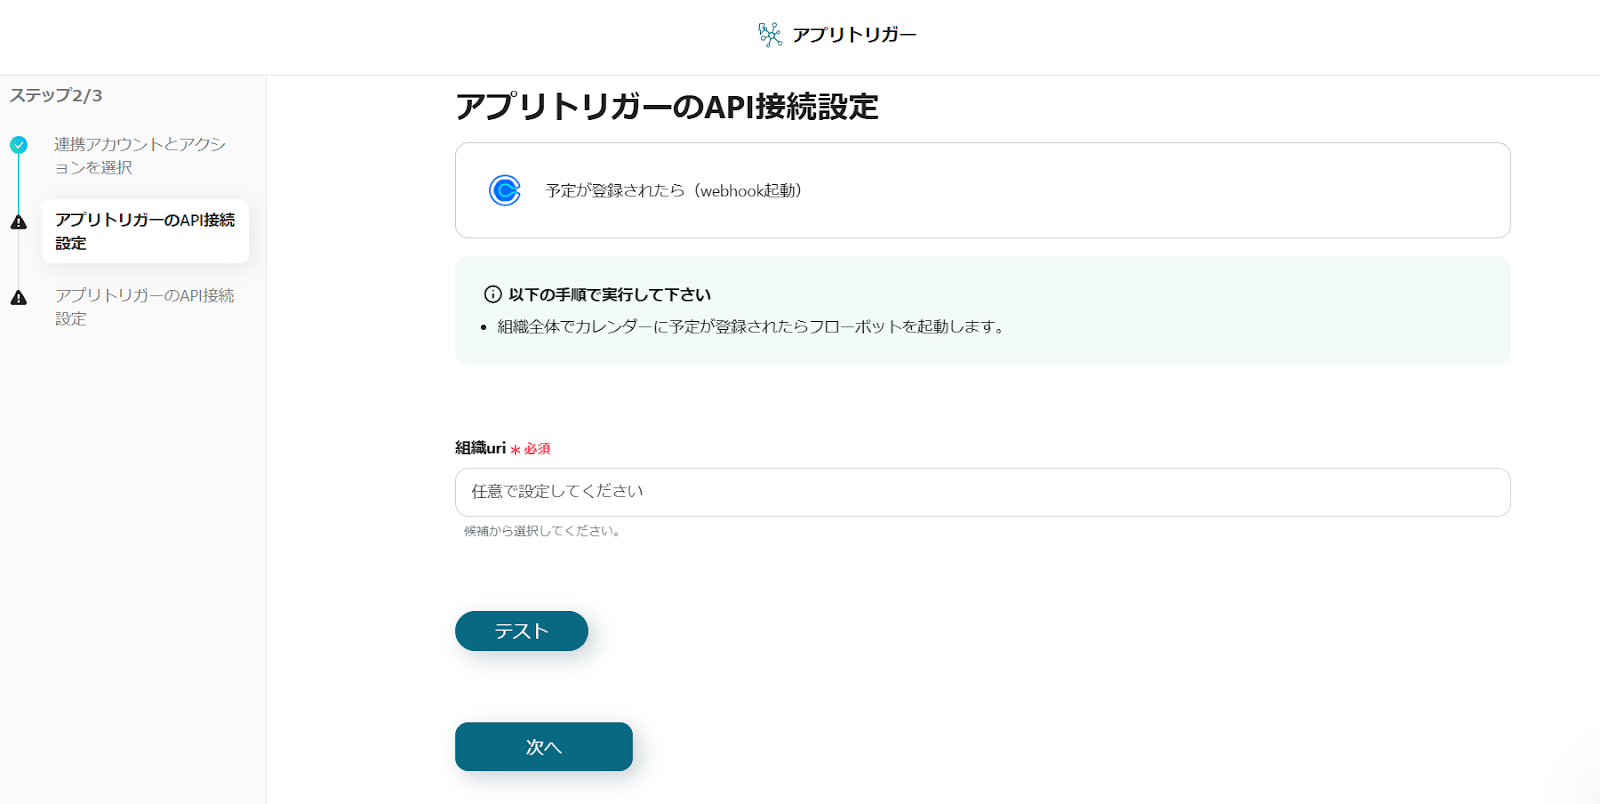The height and width of the screenshot is (804, 1600).
Task: Click the blue Calendly logo icon
Action: click(x=505, y=190)
